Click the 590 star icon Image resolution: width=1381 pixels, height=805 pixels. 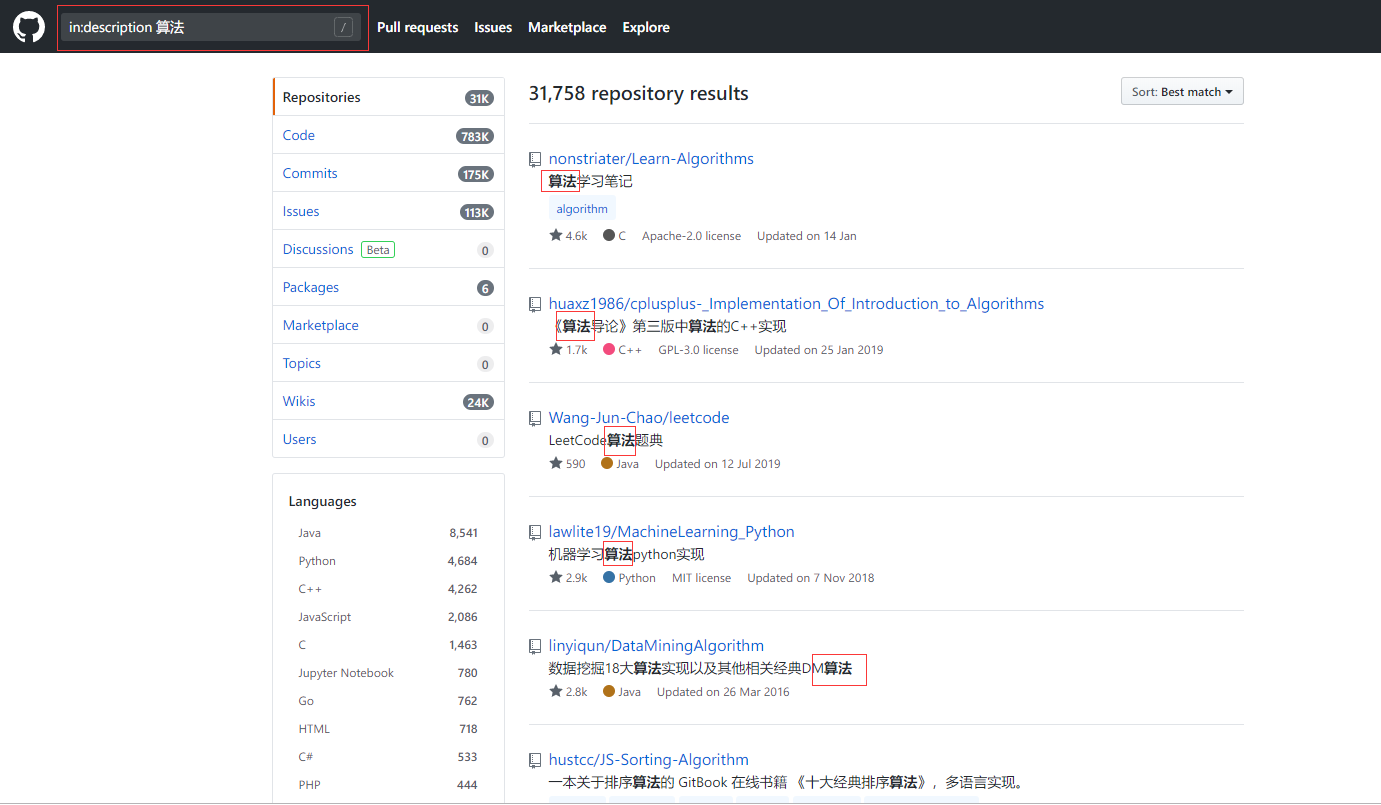tap(555, 464)
